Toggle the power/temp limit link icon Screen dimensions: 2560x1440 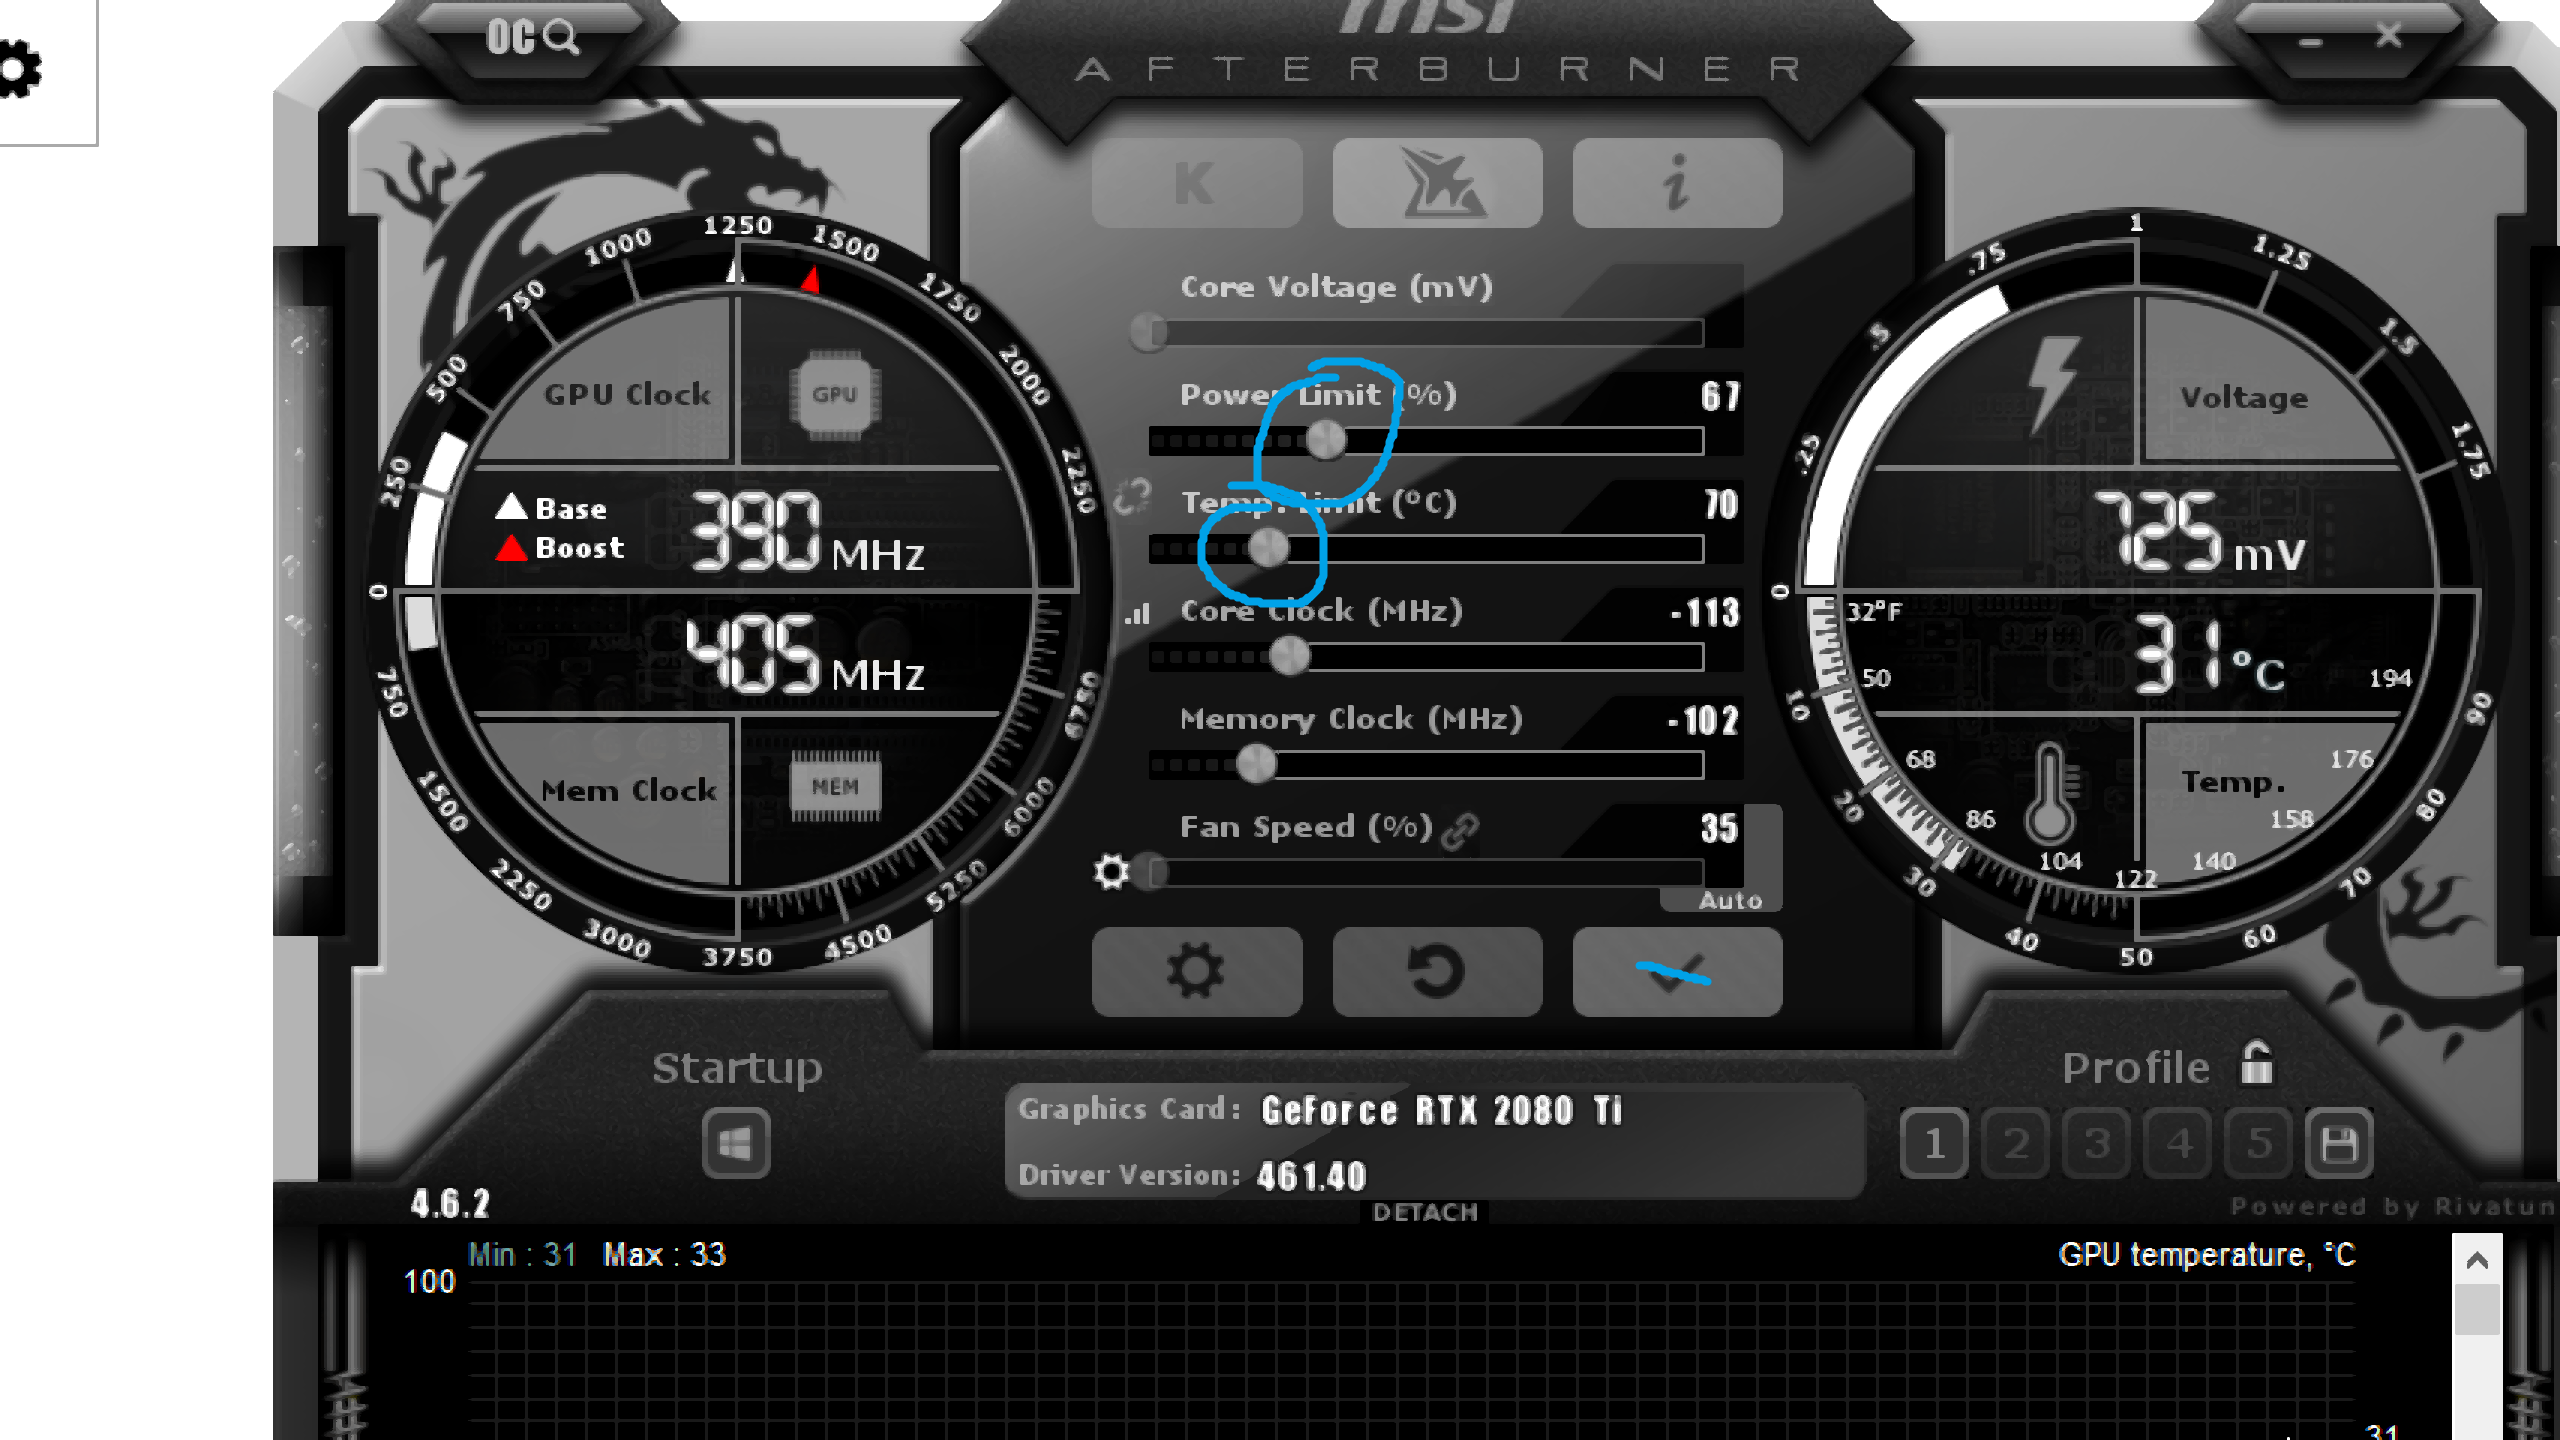(x=1133, y=496)
